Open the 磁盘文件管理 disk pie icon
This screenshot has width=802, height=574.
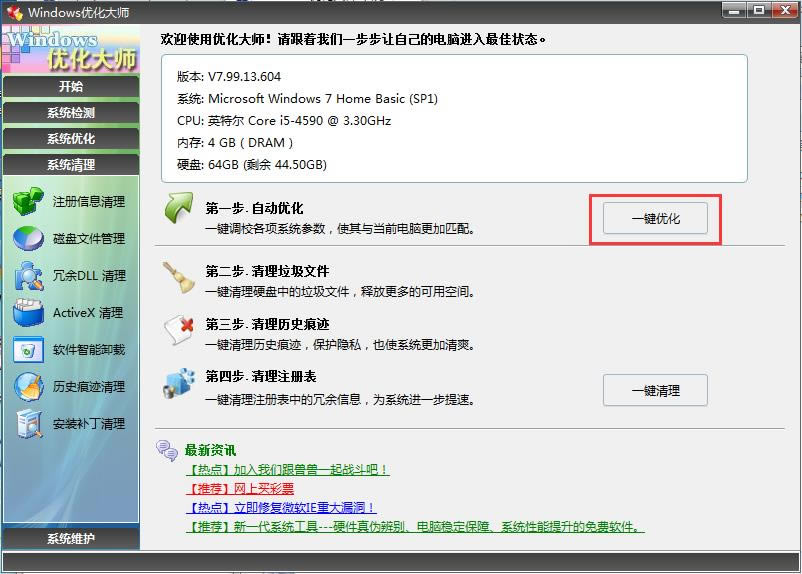(28, 238)
